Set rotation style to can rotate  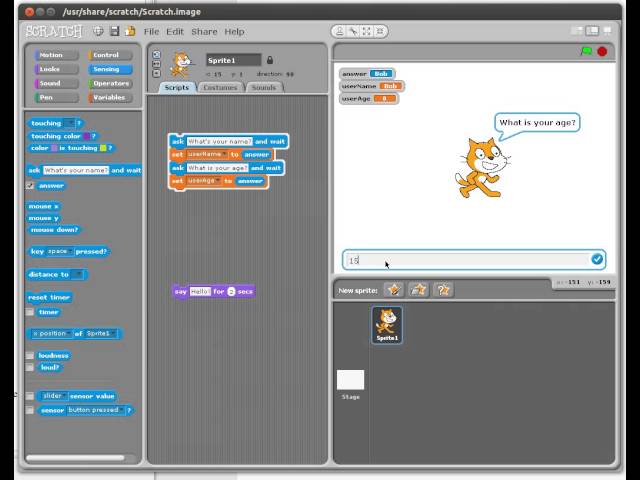point(156,54)
